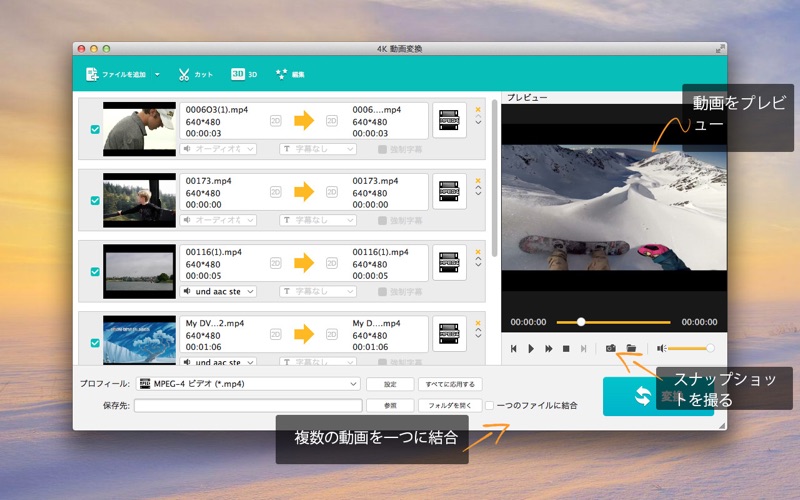Uncheck the 00116(1).mp4 file checkbox
Viewport: 800px width, 500px height.
point(95,271)
